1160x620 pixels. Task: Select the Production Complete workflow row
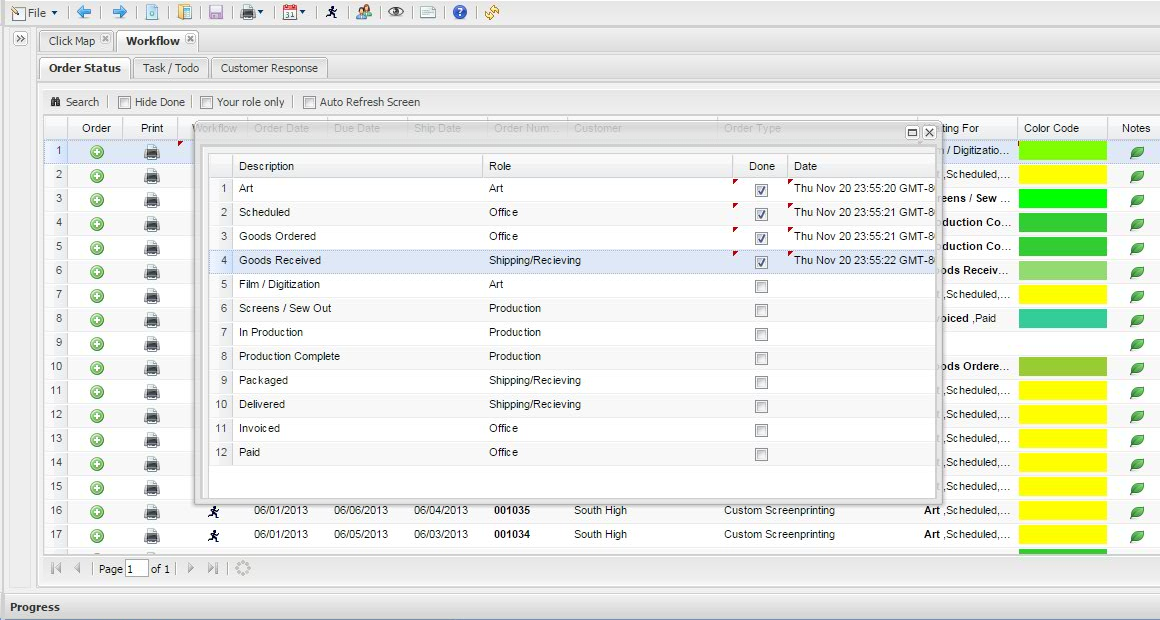(x=572, y=357)
